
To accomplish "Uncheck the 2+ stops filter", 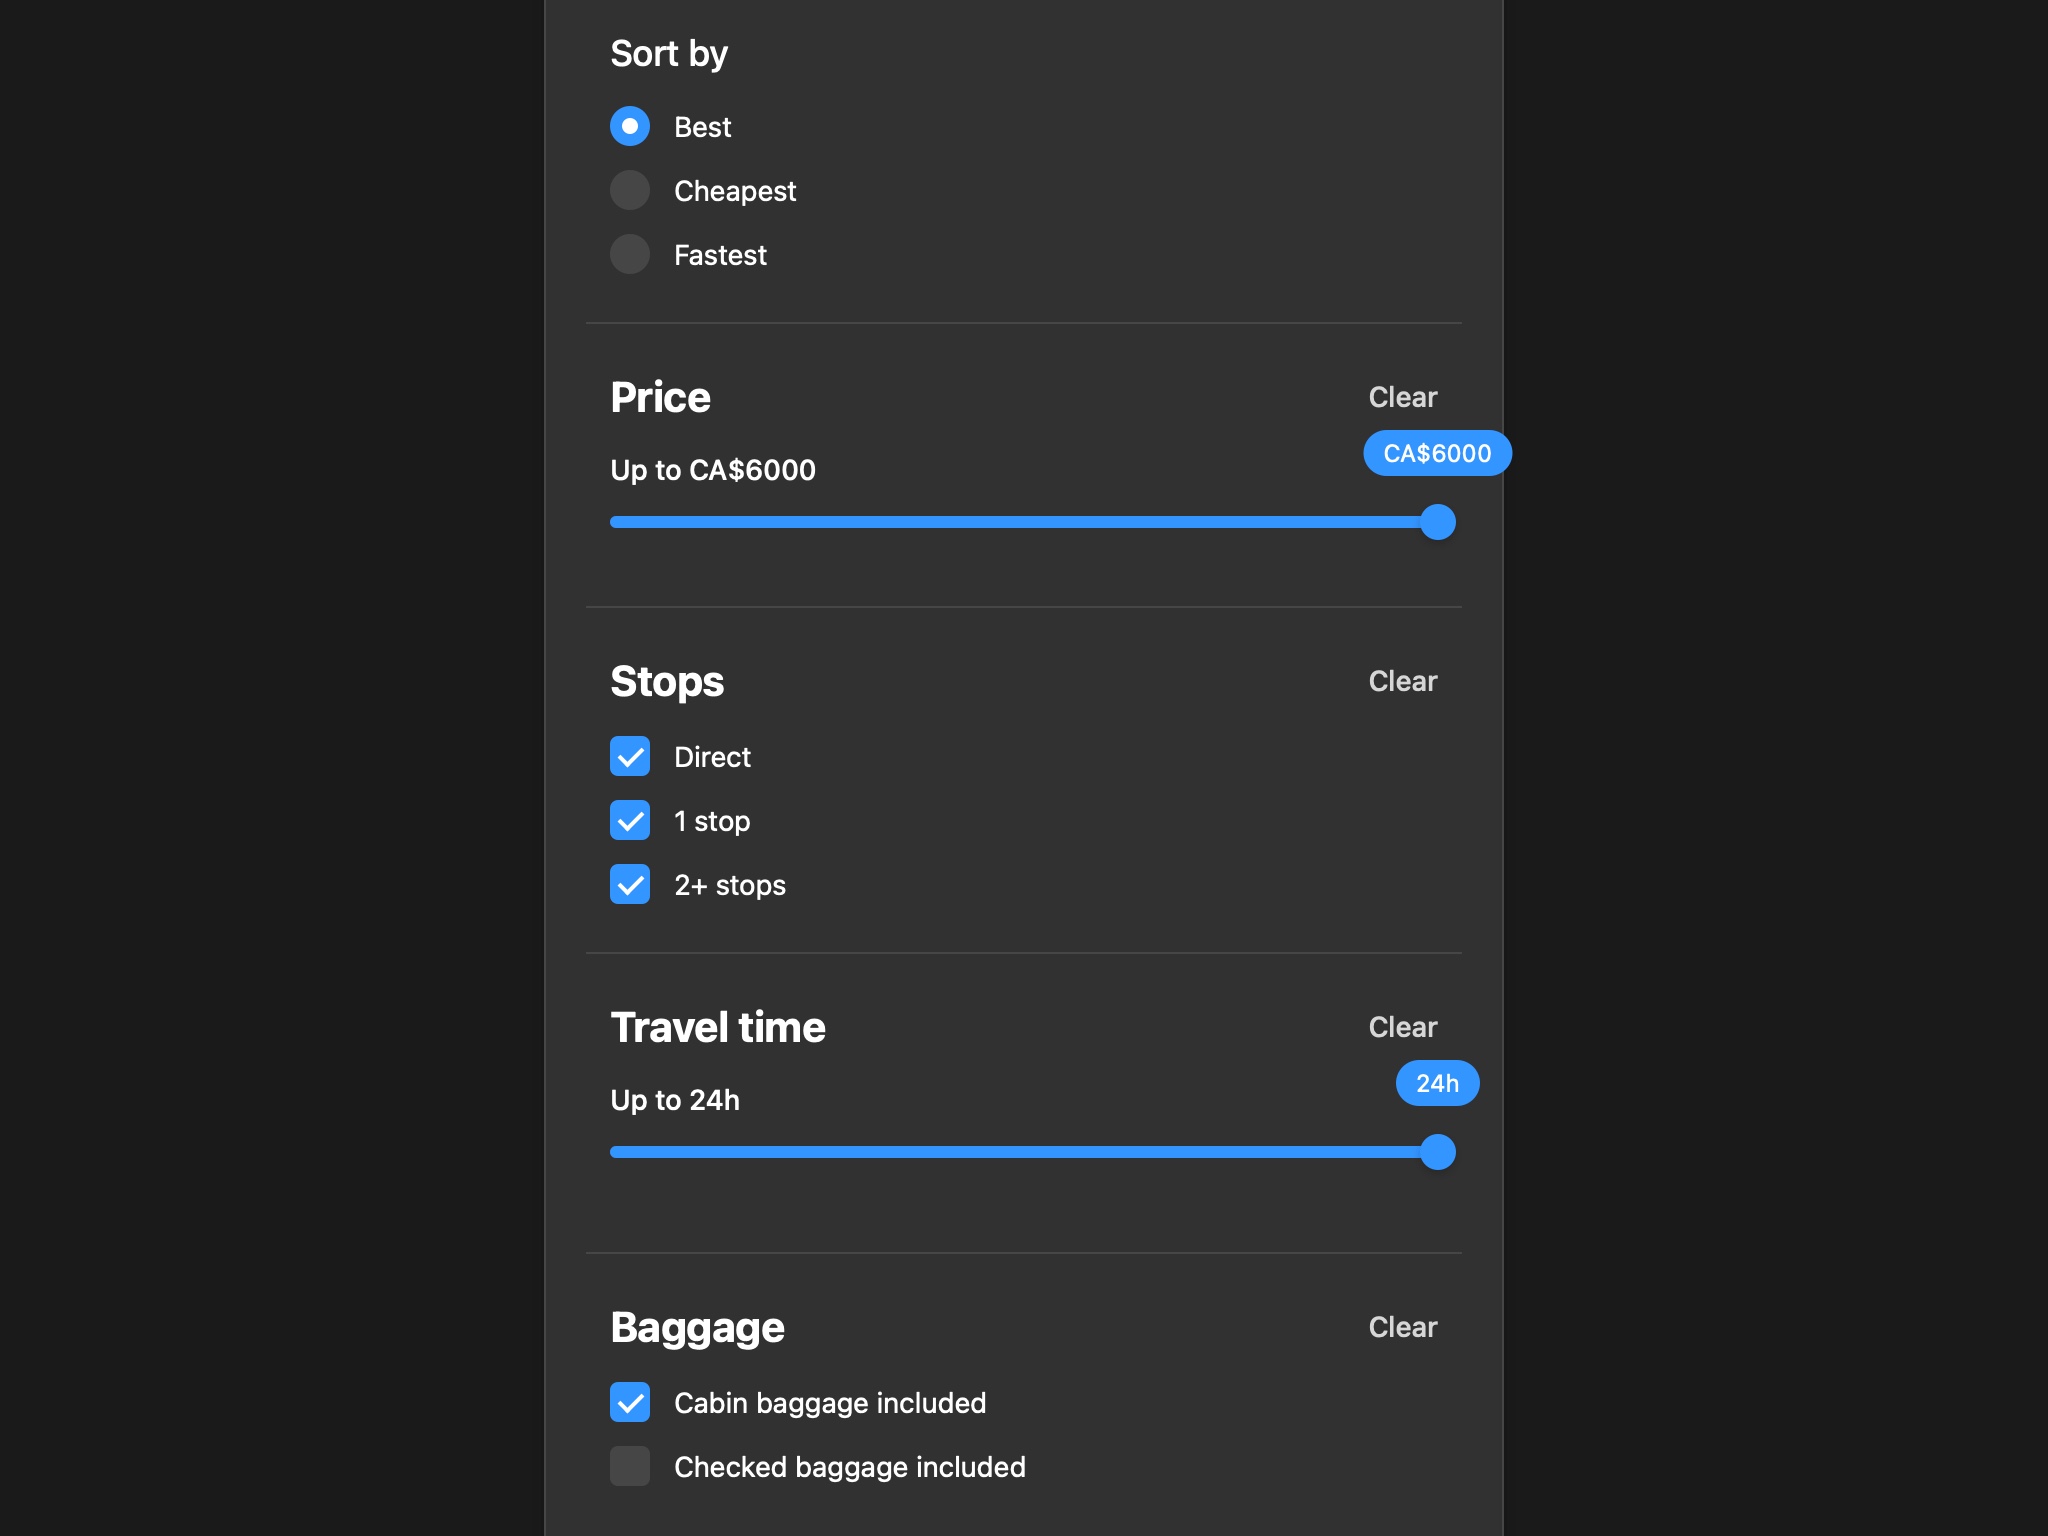I will [x=630, y=885].
